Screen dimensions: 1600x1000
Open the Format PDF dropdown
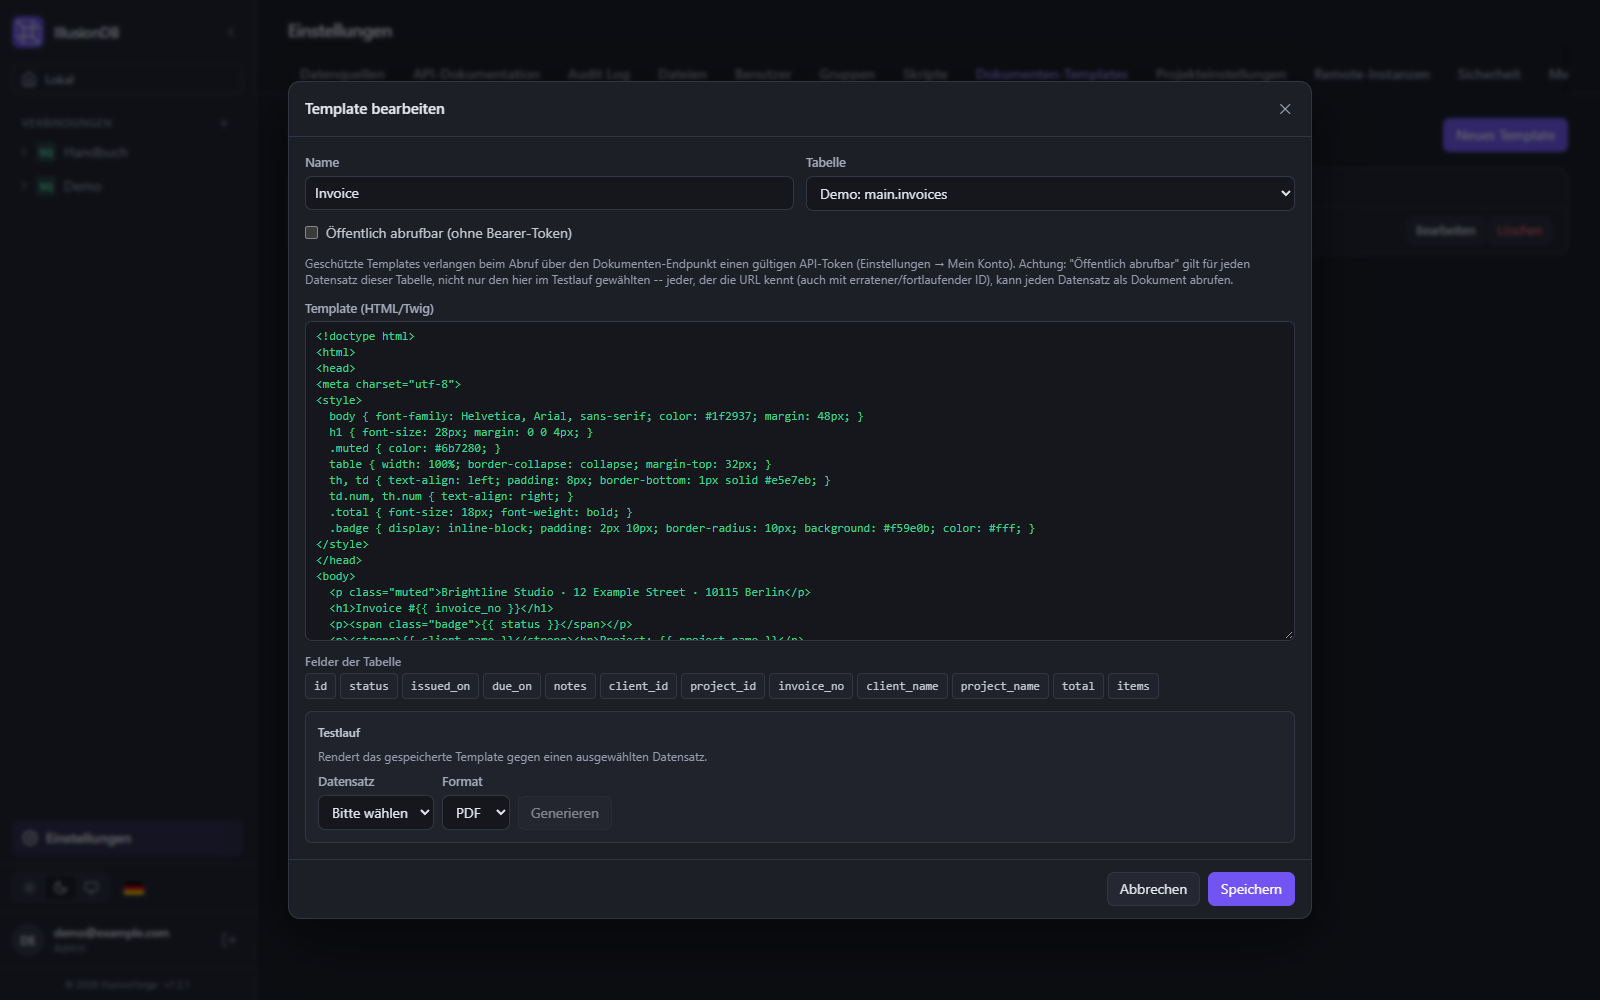click(476, 813)
